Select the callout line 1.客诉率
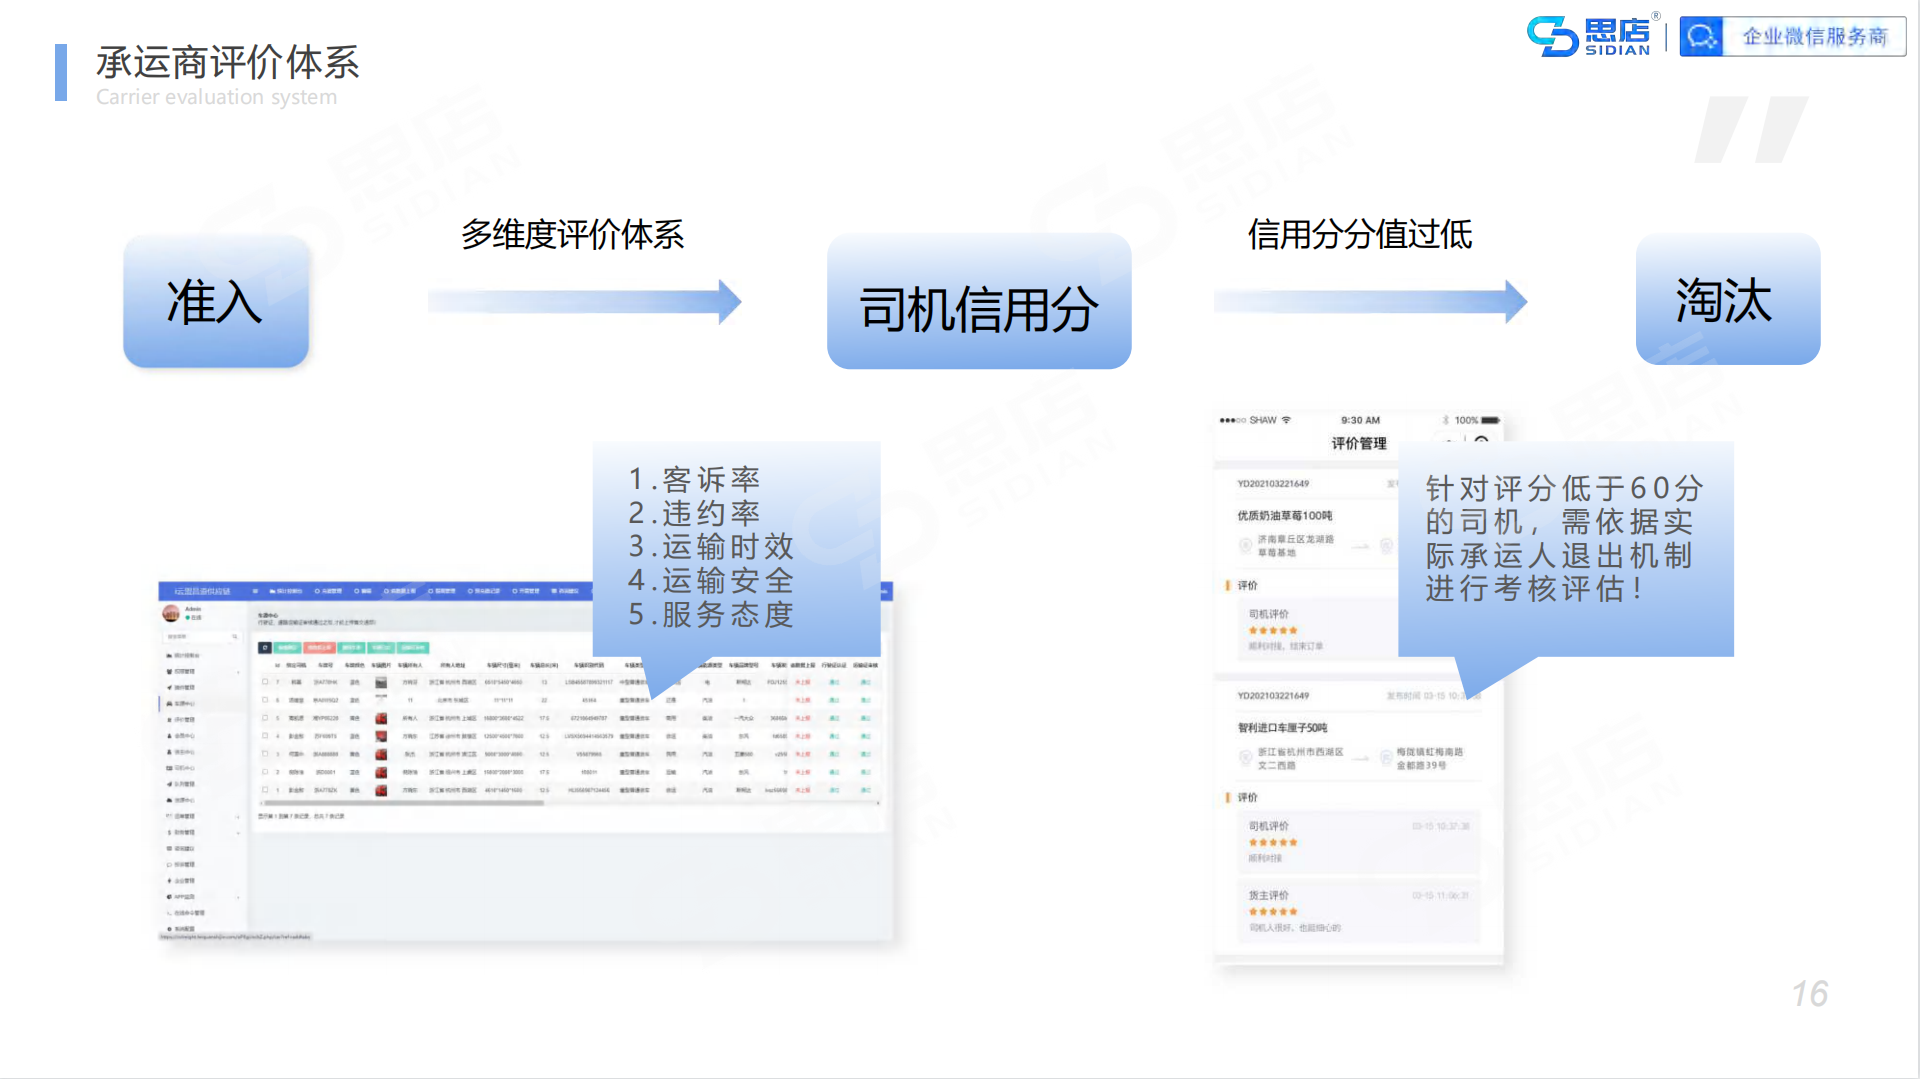 coord(694,480)
